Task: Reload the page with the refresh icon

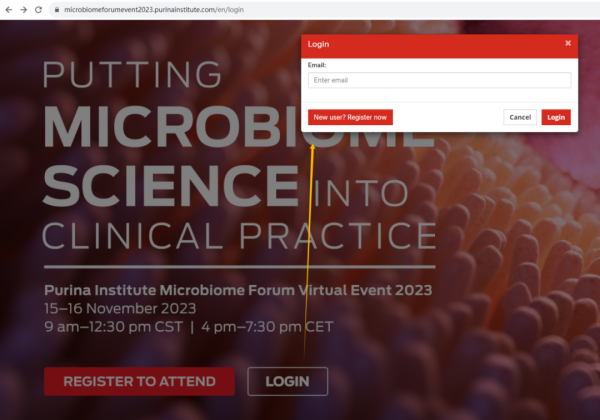Action: (x=38, y=10)
